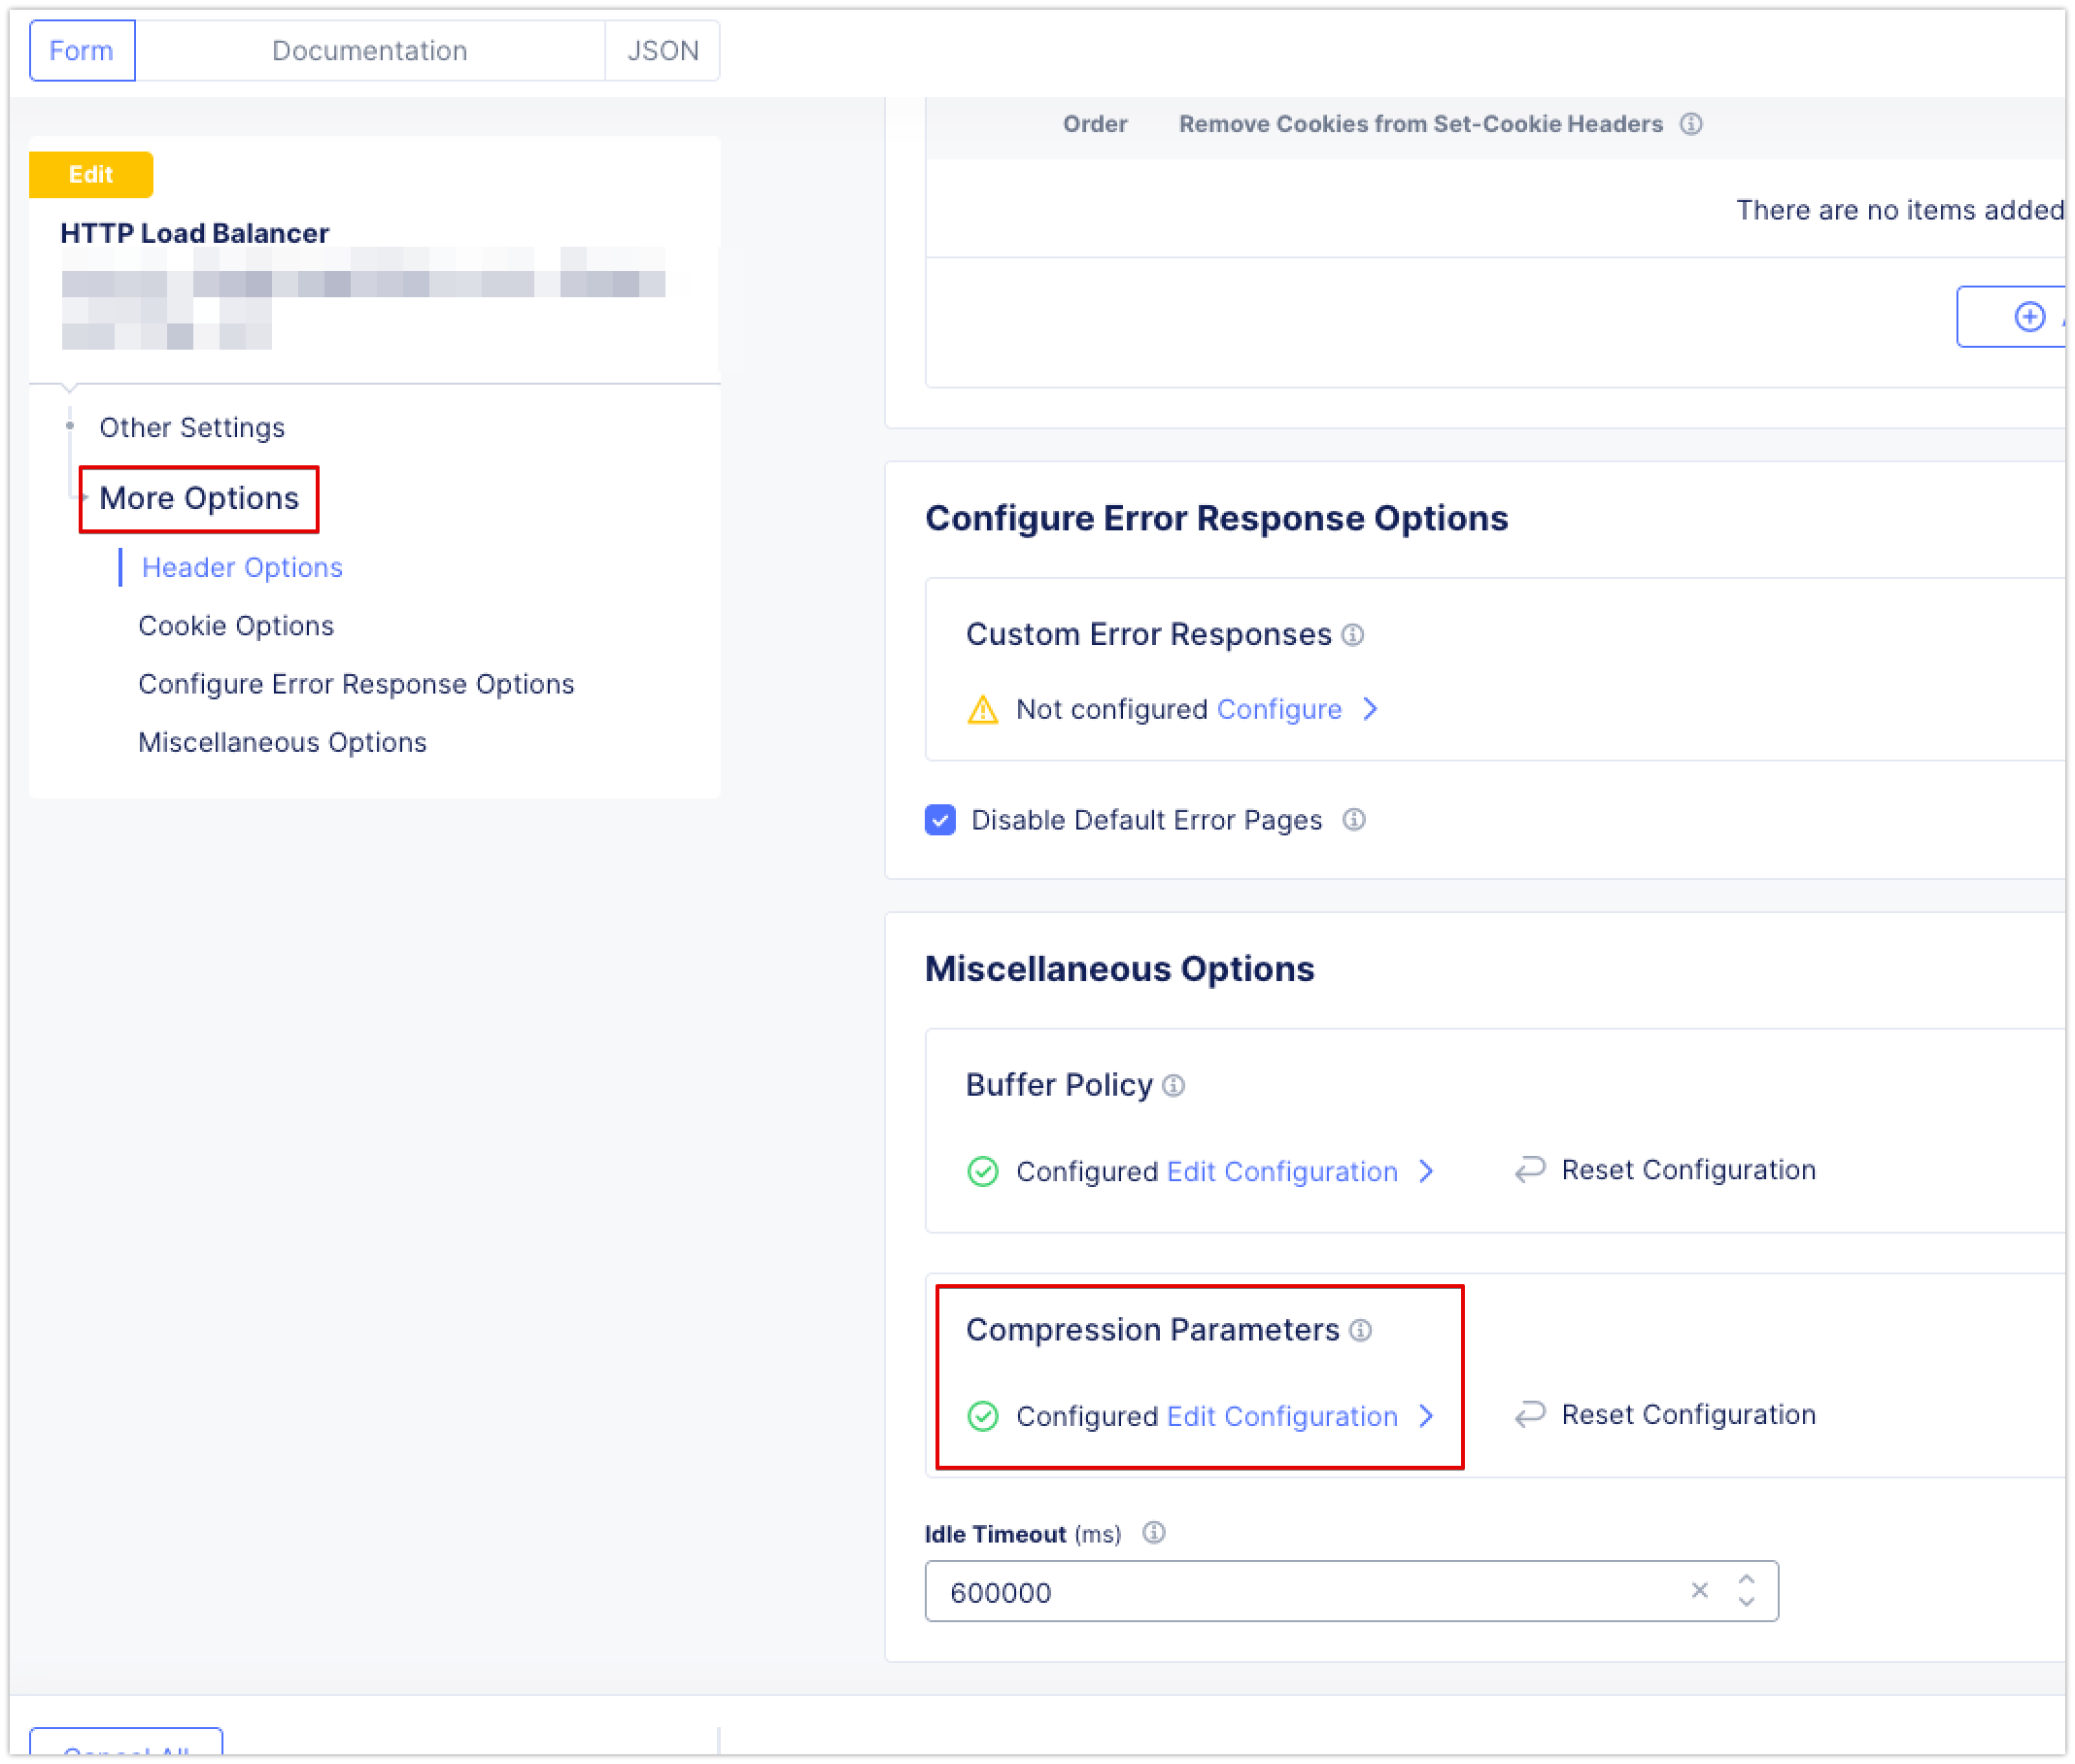This screenshot has width=2075, height=1764.
Task: Click info icon next to Idle Timeout
Action: pos(1153,1533)
